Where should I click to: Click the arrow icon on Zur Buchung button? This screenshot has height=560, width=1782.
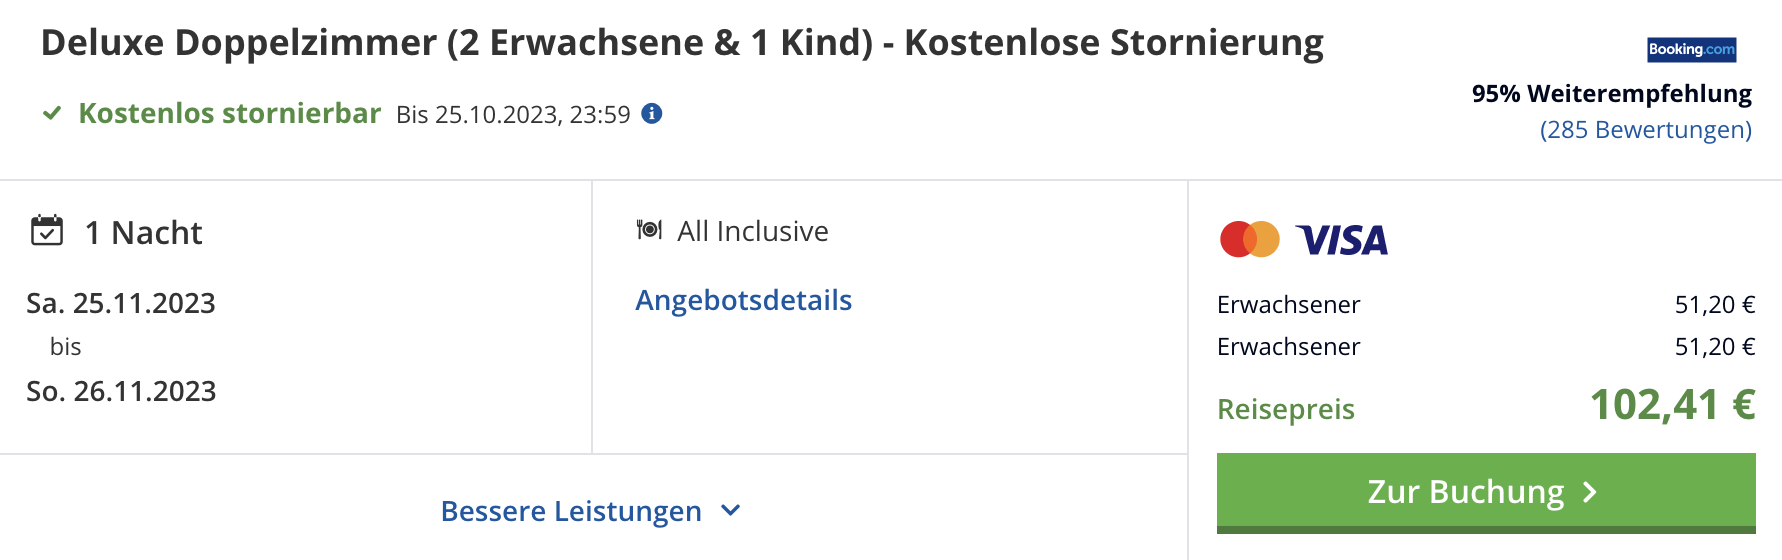1590,492
